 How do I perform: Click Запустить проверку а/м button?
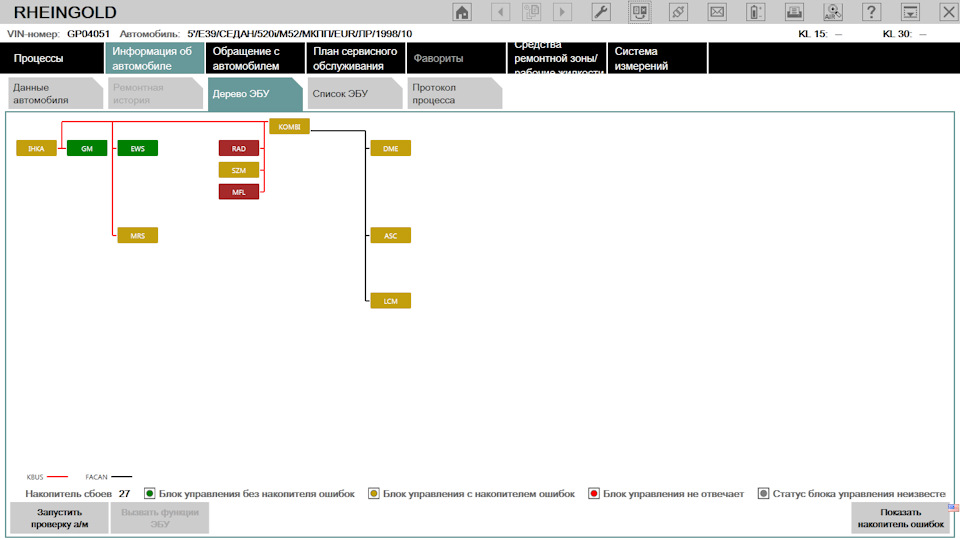pyautogui.click(x=59, y=518)
